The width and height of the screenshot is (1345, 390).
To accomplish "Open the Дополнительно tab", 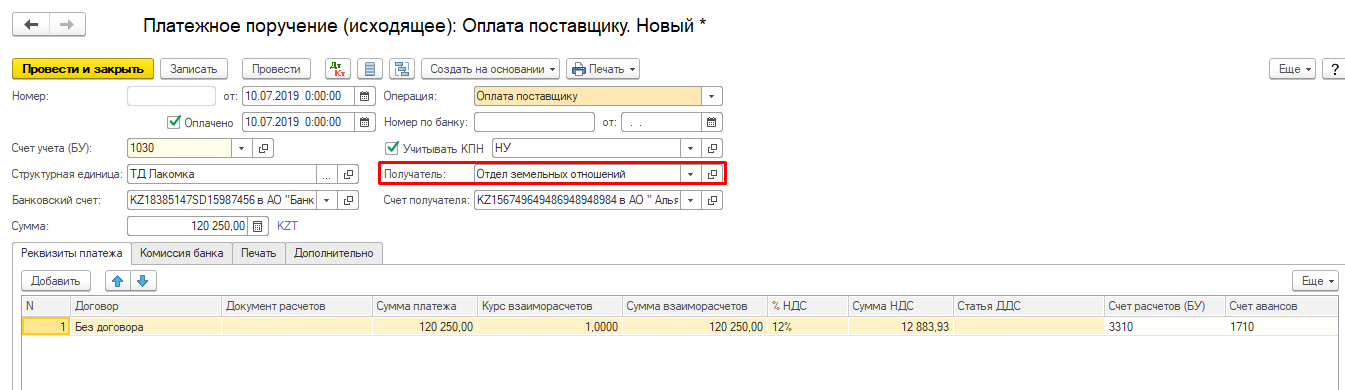I will click(334, 253).
